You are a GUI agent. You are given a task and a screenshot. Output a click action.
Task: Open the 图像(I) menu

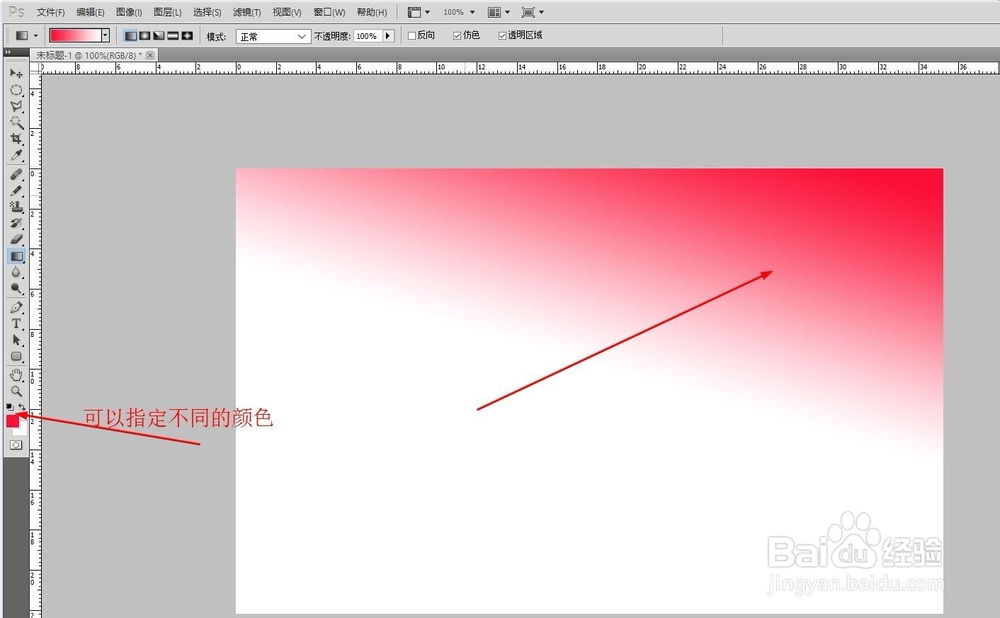[129, 12]
